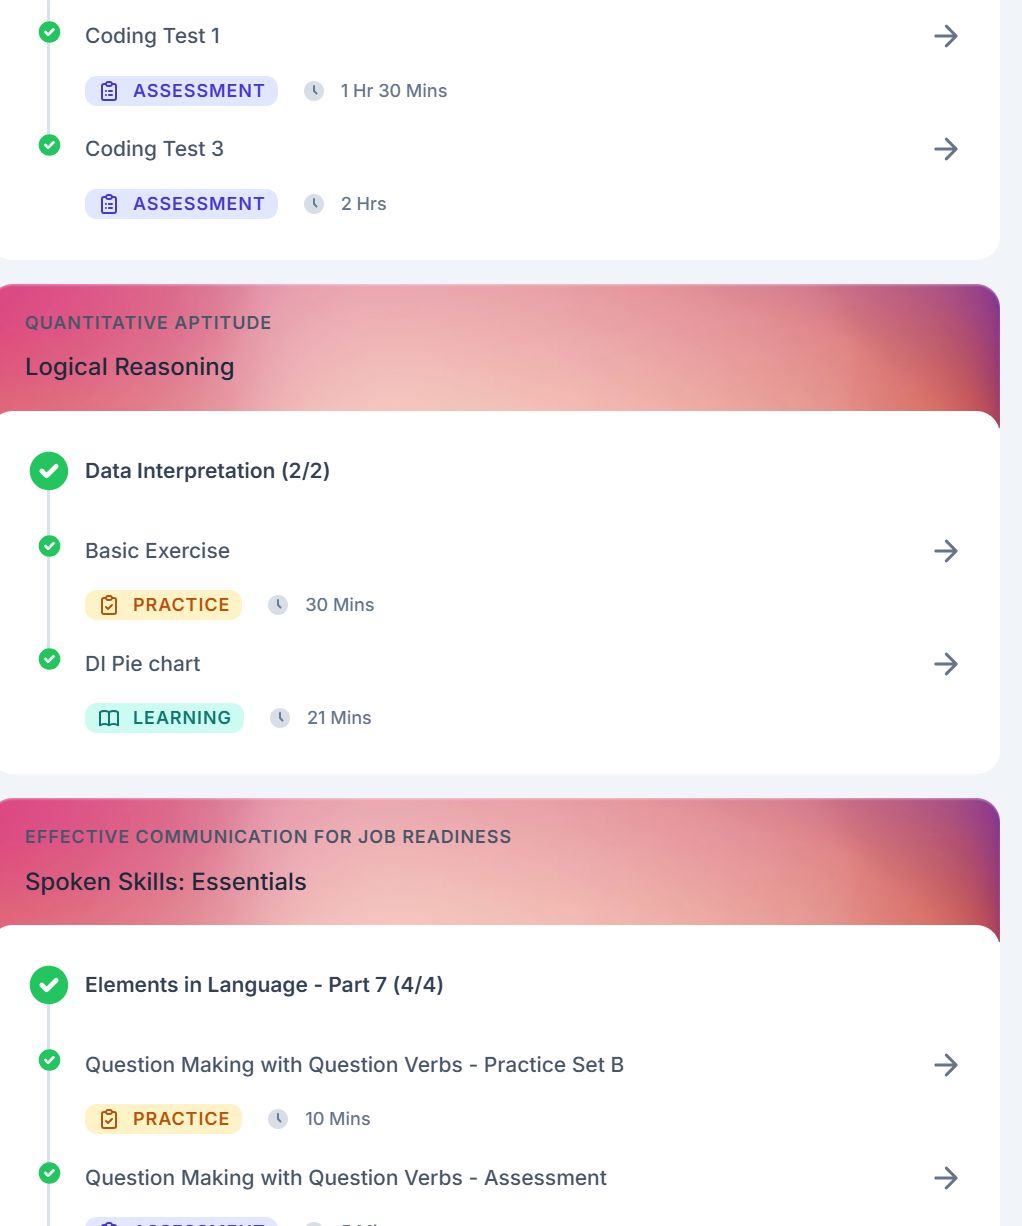1022x1226 pixels.
Task: Open Coding Test 3 arrow
Action: pos(945,149)
